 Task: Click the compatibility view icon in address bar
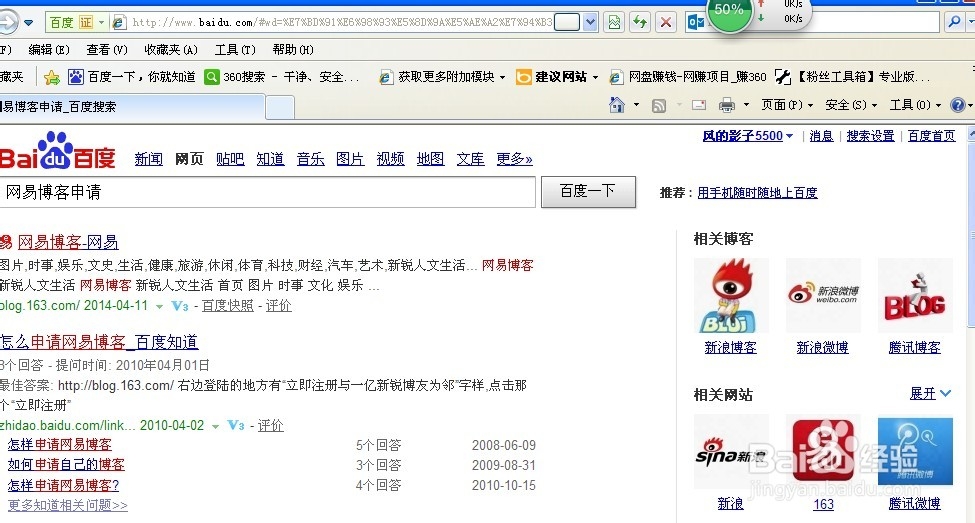point(614,23)
